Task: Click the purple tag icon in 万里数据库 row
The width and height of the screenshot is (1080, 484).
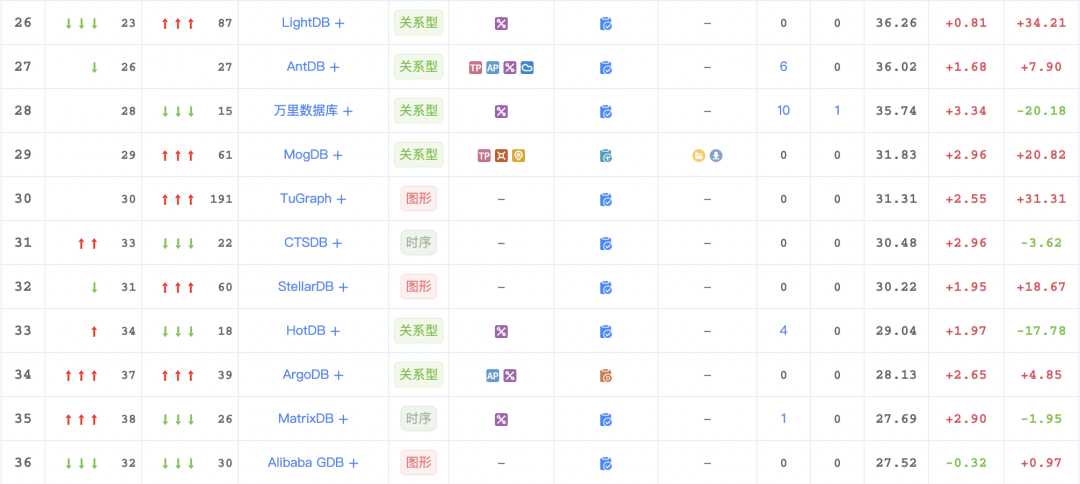Action: [x=501, y=112]
